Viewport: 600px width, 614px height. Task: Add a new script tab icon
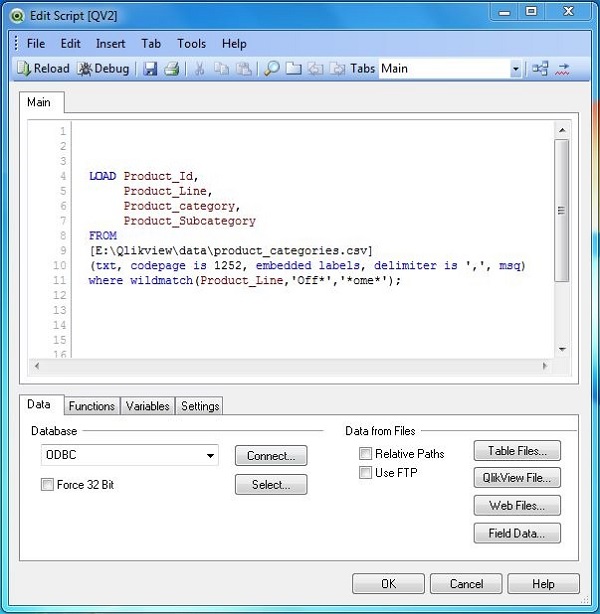tap(293, 69)
